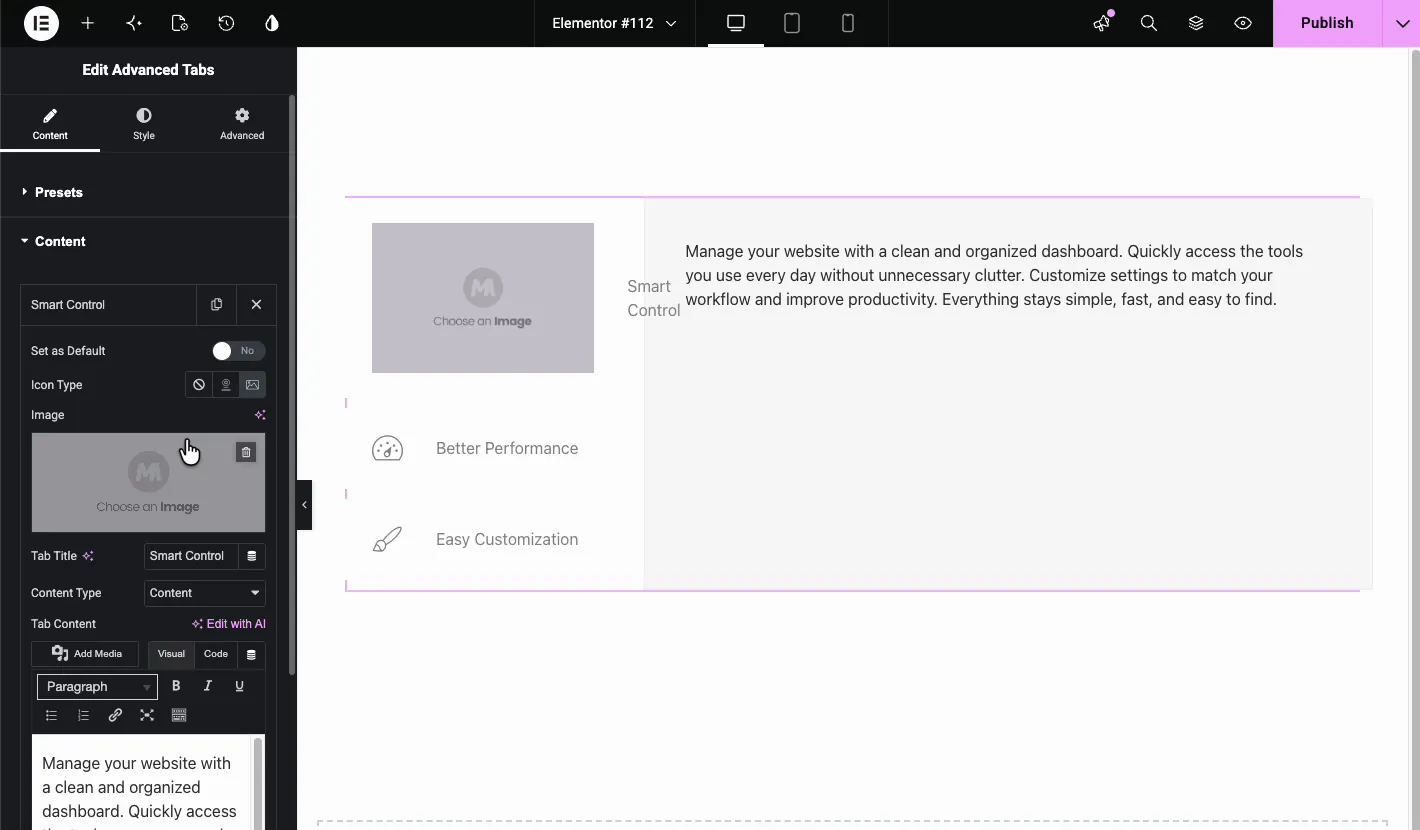Open the What's New megaphone icon

click(x=1102, y=23)
